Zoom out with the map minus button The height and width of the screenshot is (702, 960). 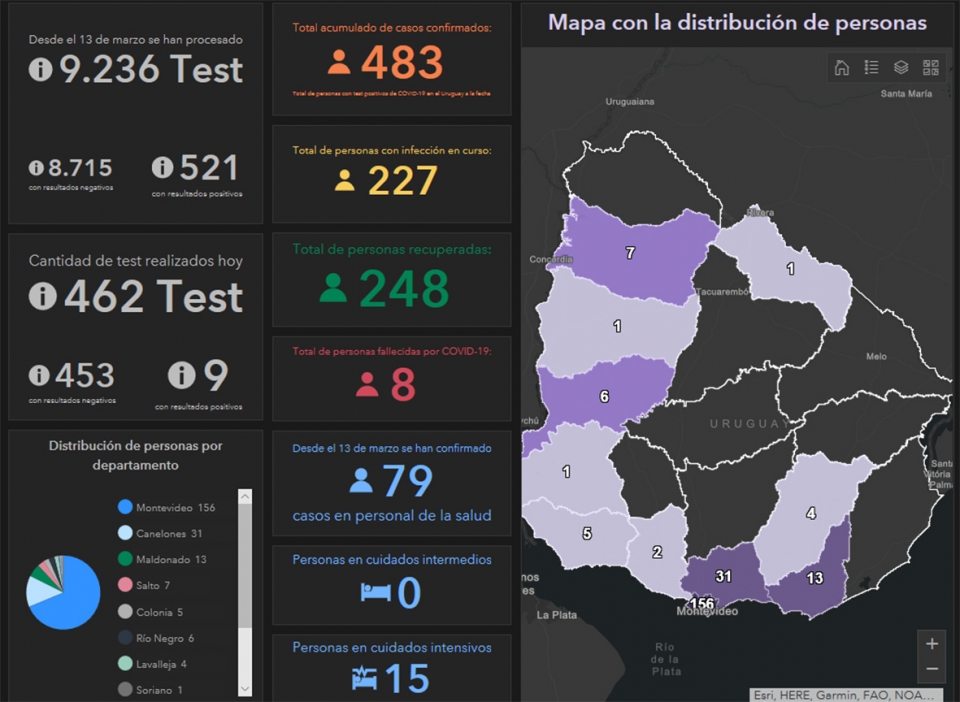point(932,669)
